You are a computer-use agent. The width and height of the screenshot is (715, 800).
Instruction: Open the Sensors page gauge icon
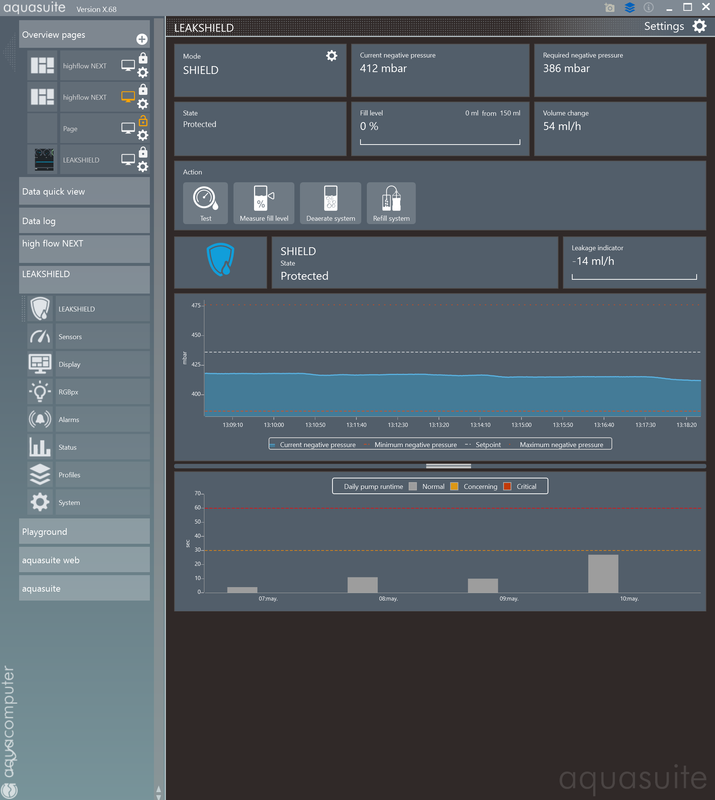pyautogui.click(x=40, y=336)
